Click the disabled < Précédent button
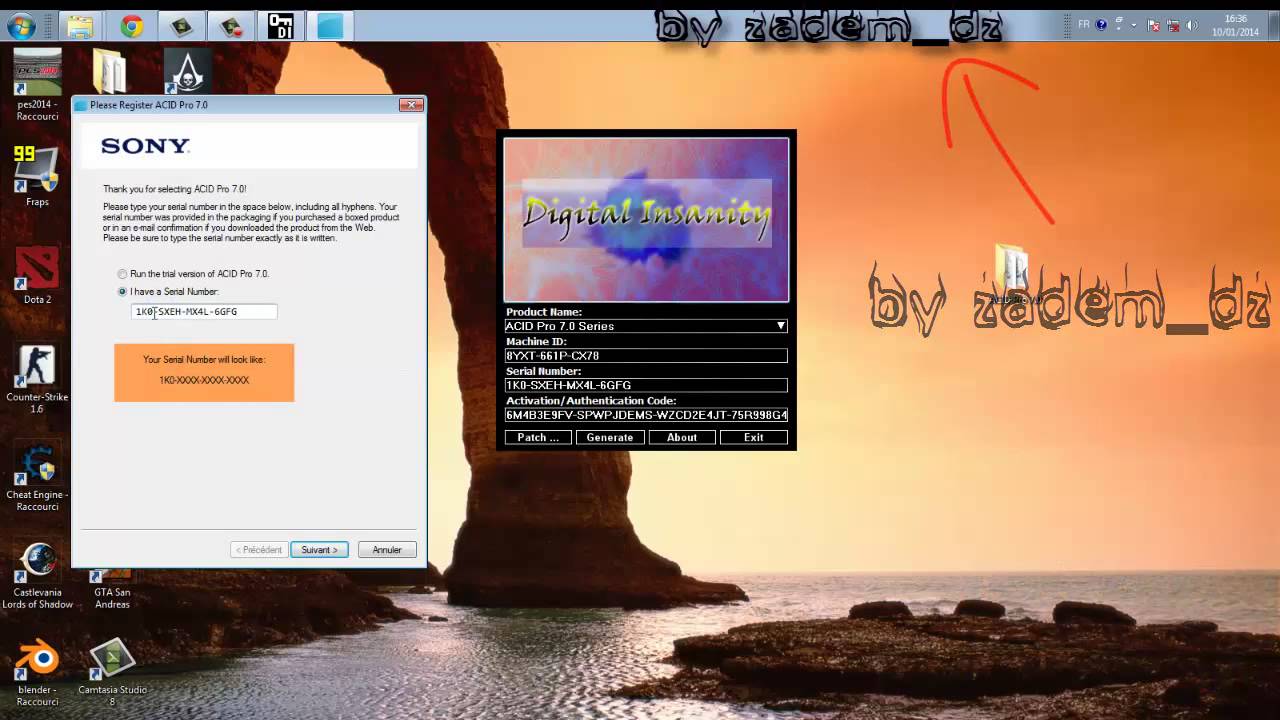Screen dimensions: 1280x720 pos(259,550)
